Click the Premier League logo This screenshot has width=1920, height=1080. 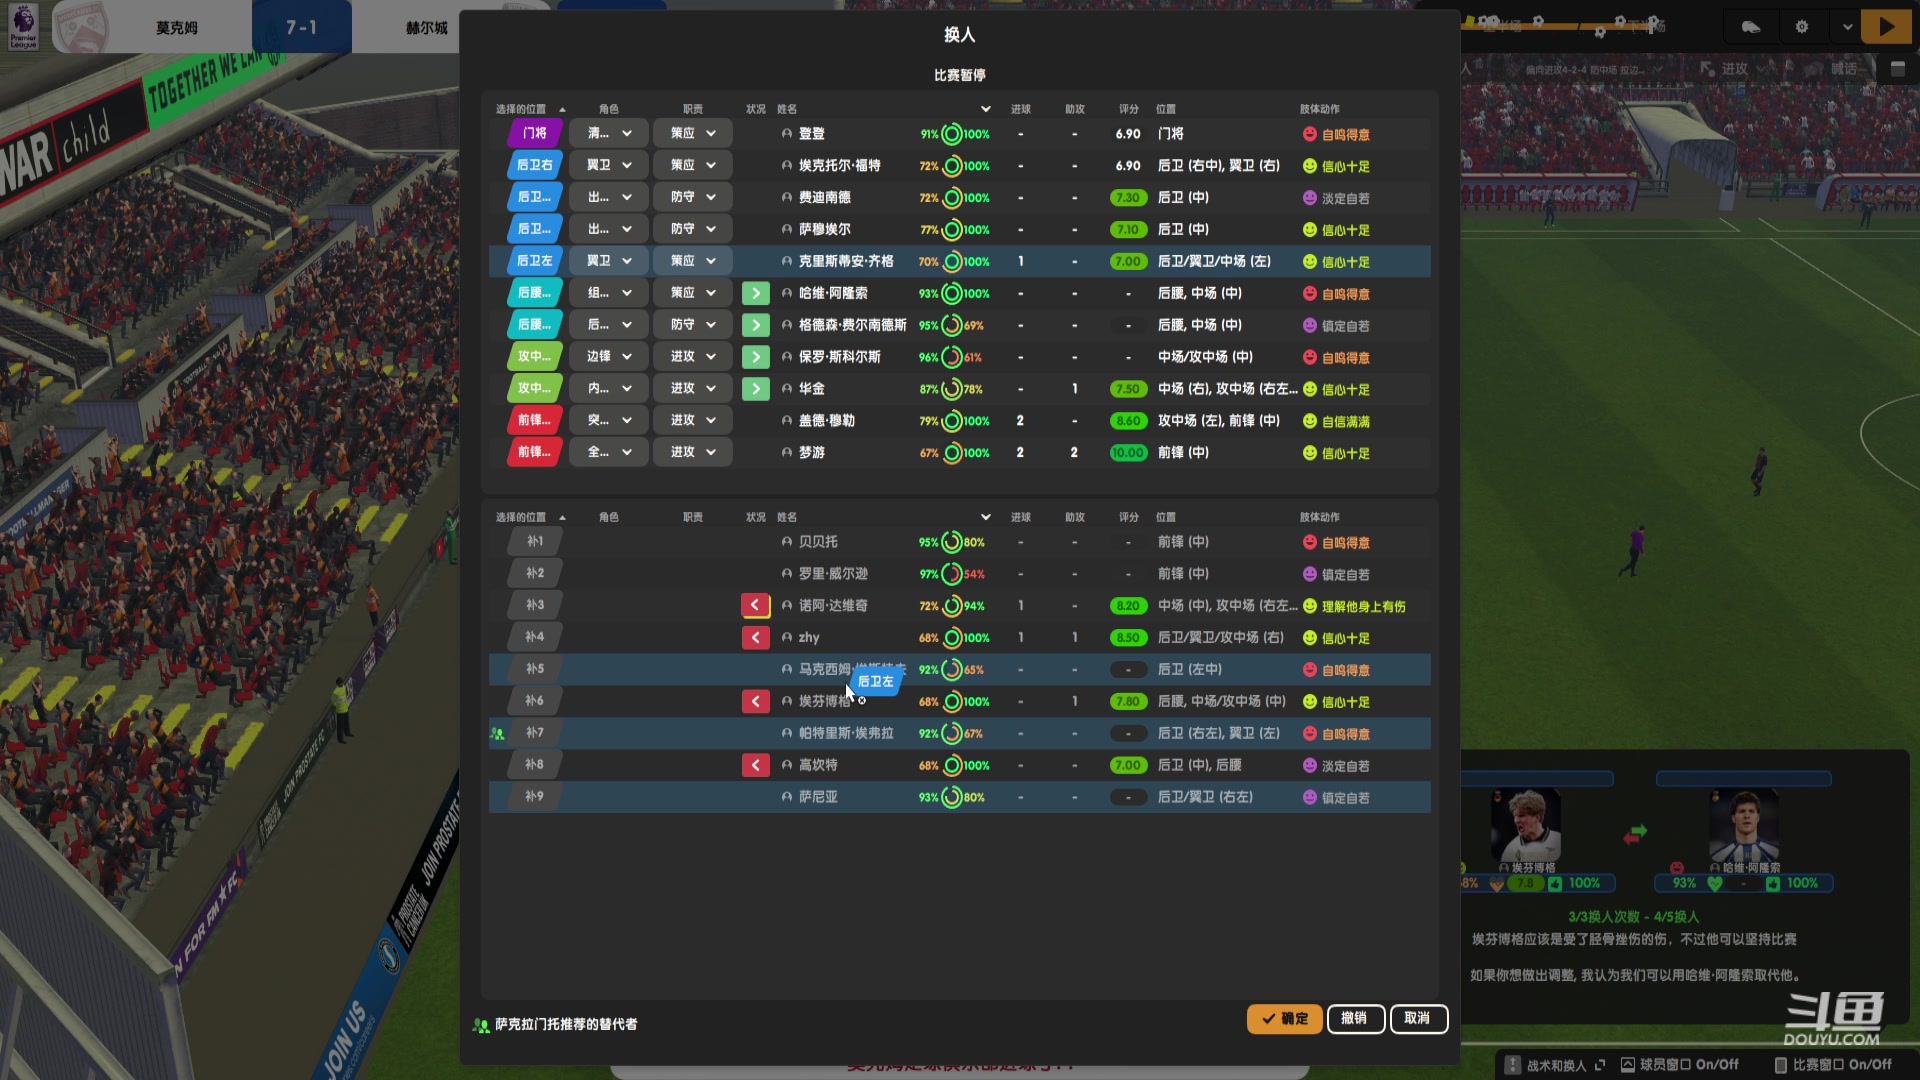click(x=23, y=27)
